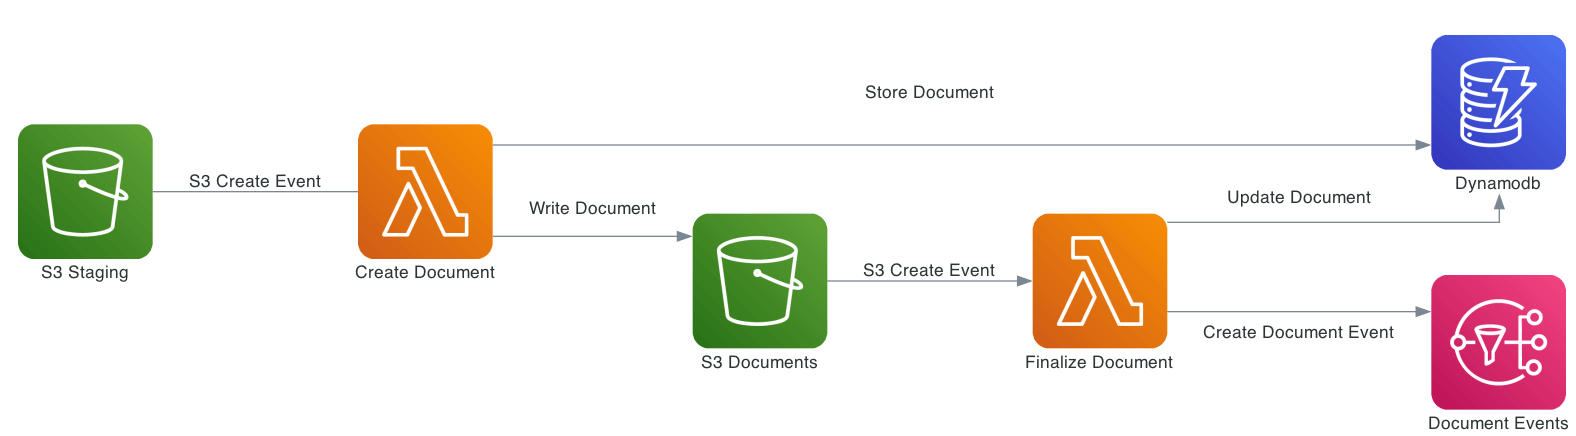Click the Dynamodb database icon
Image resolution: width=1576 pixels, height=436 pixels.
point(1498,102)
